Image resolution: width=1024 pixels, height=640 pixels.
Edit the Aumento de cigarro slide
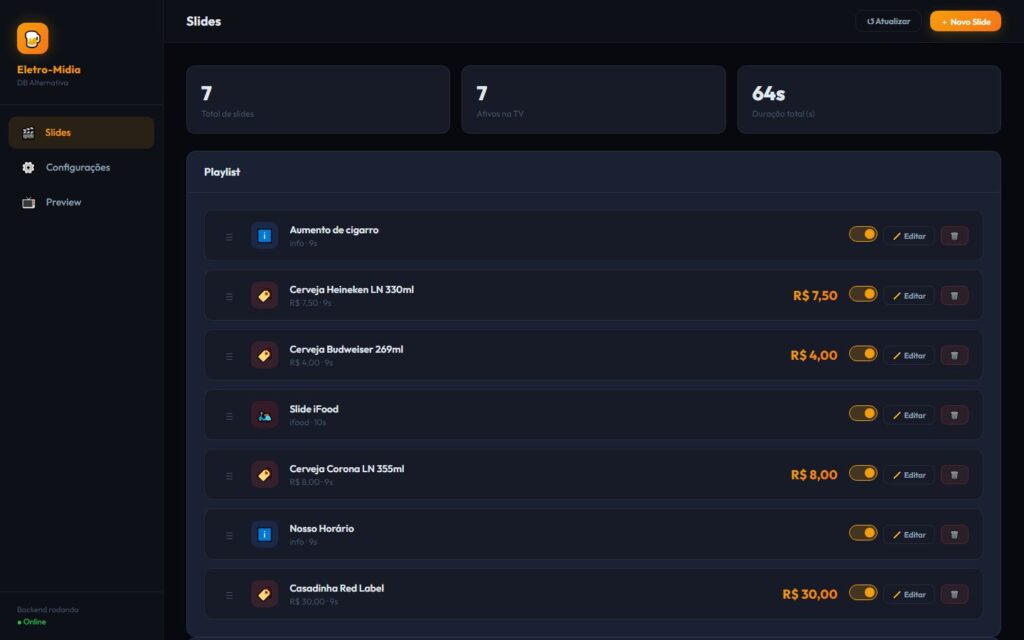point(909,236)
